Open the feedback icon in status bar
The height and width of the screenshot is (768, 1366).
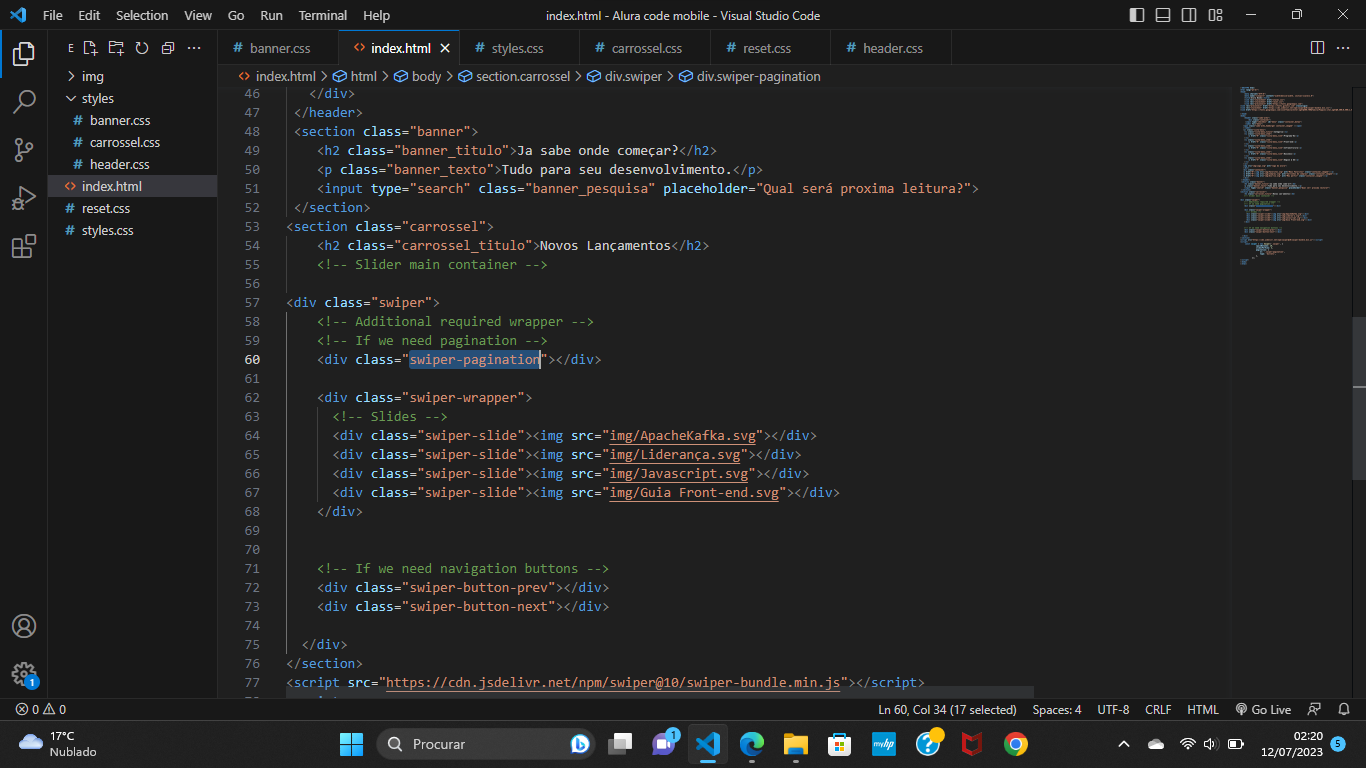click(x=1315, y=709)
